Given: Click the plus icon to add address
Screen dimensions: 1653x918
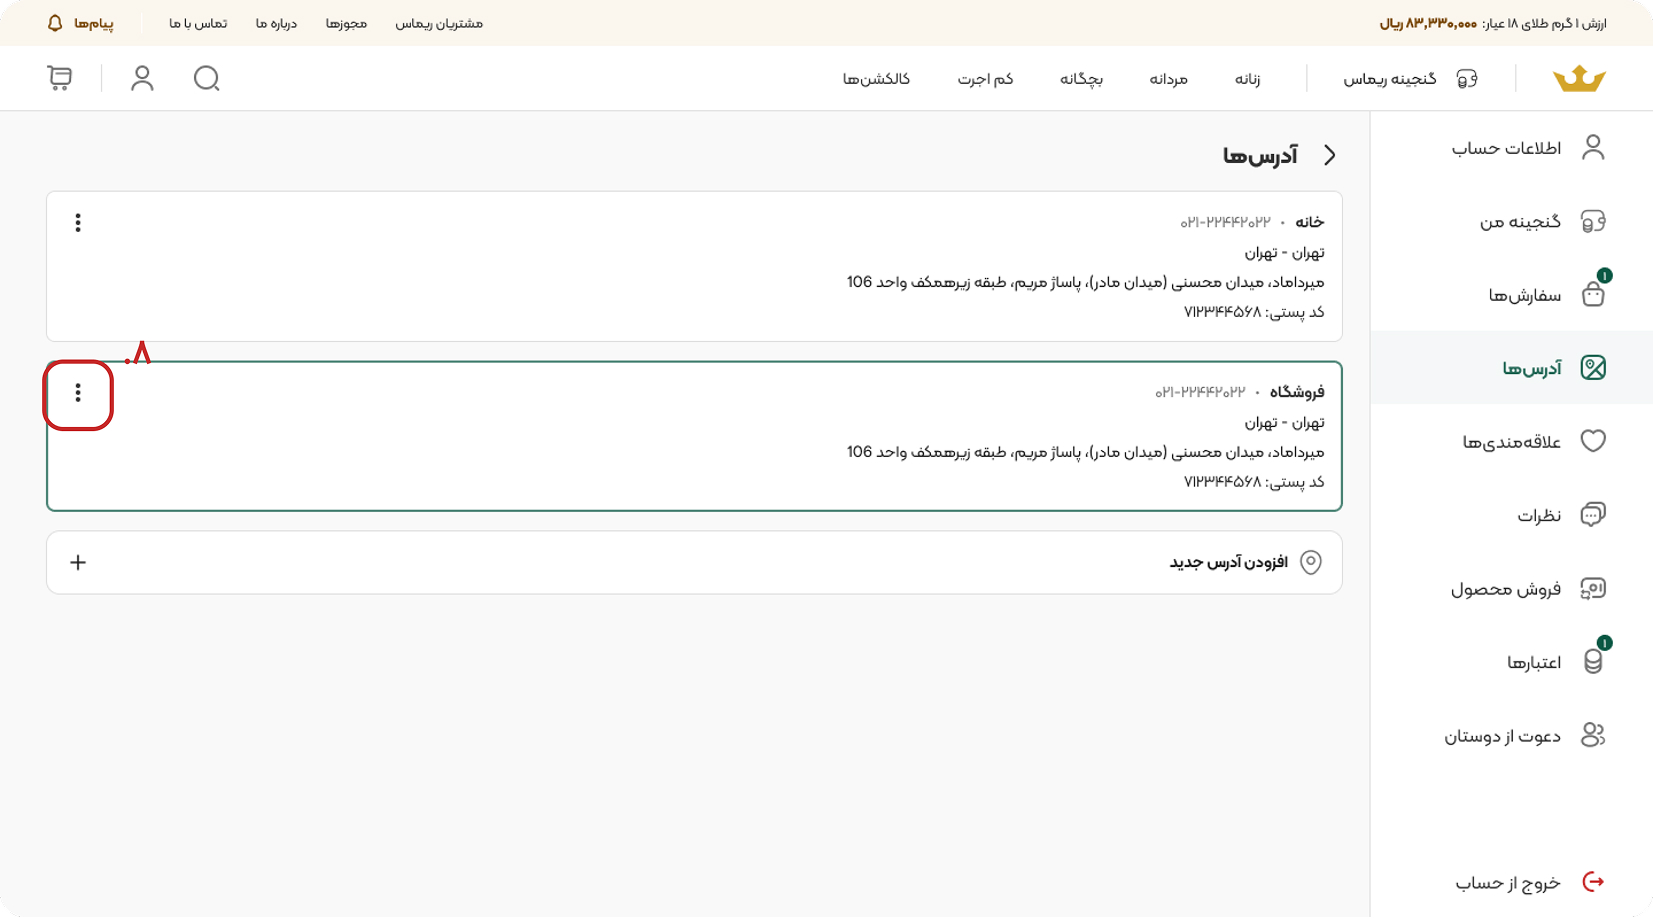Looking at the screenshot, I should pos(78,562).
